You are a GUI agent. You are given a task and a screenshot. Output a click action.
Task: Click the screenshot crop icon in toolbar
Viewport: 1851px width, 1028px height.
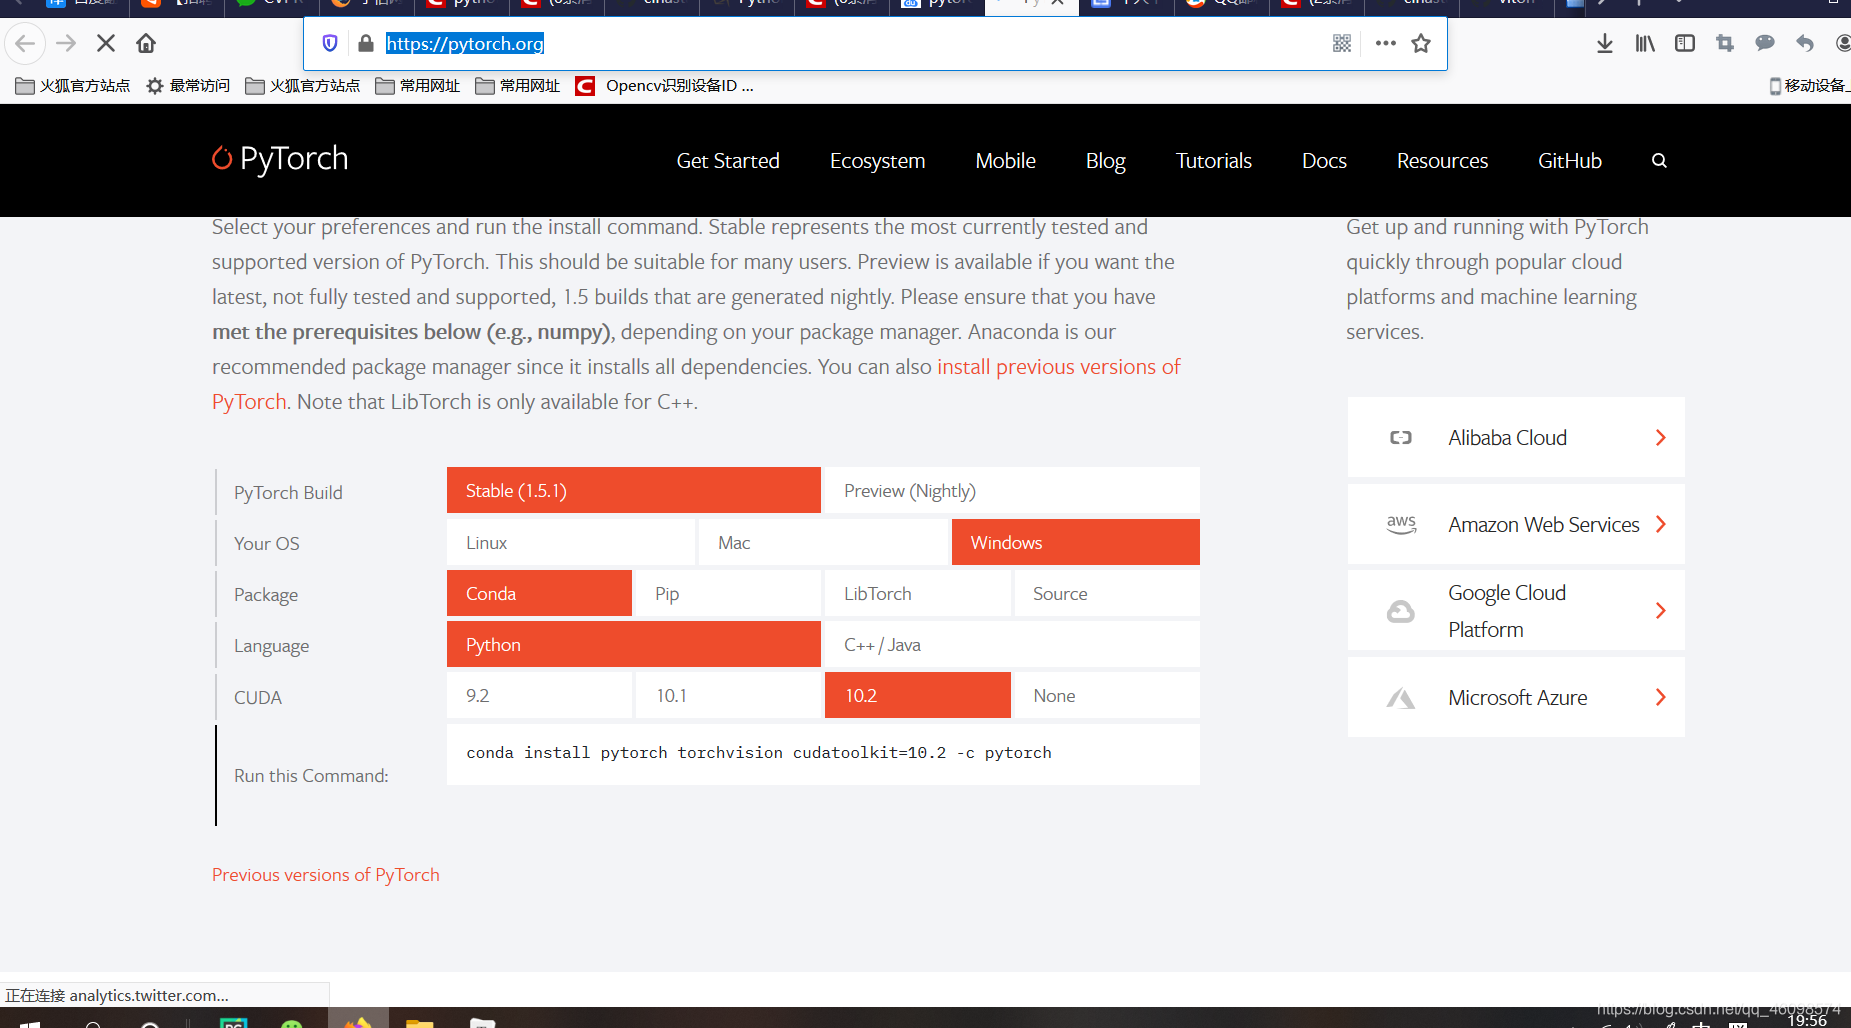[1725, 43]
